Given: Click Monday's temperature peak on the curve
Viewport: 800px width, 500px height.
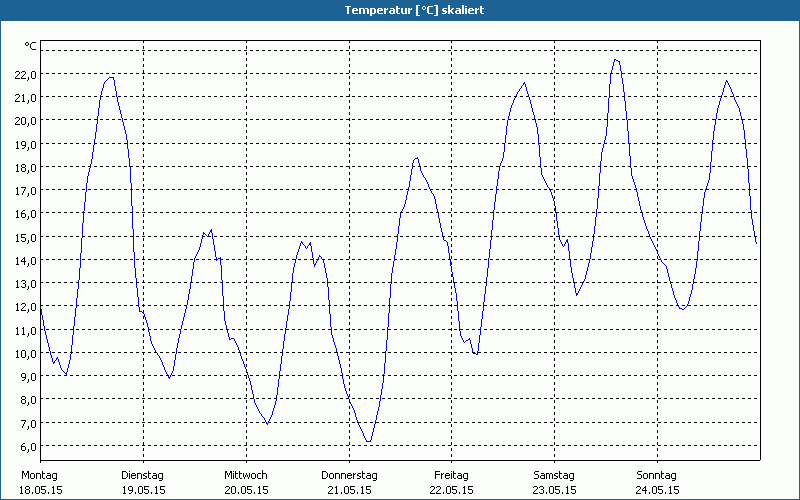Looking at the screenshot, I should [112, 77].
